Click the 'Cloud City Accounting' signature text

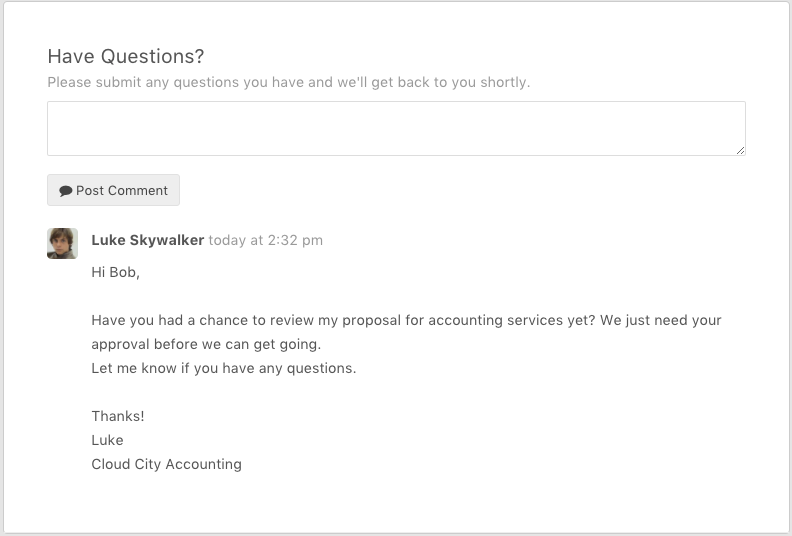166,464
